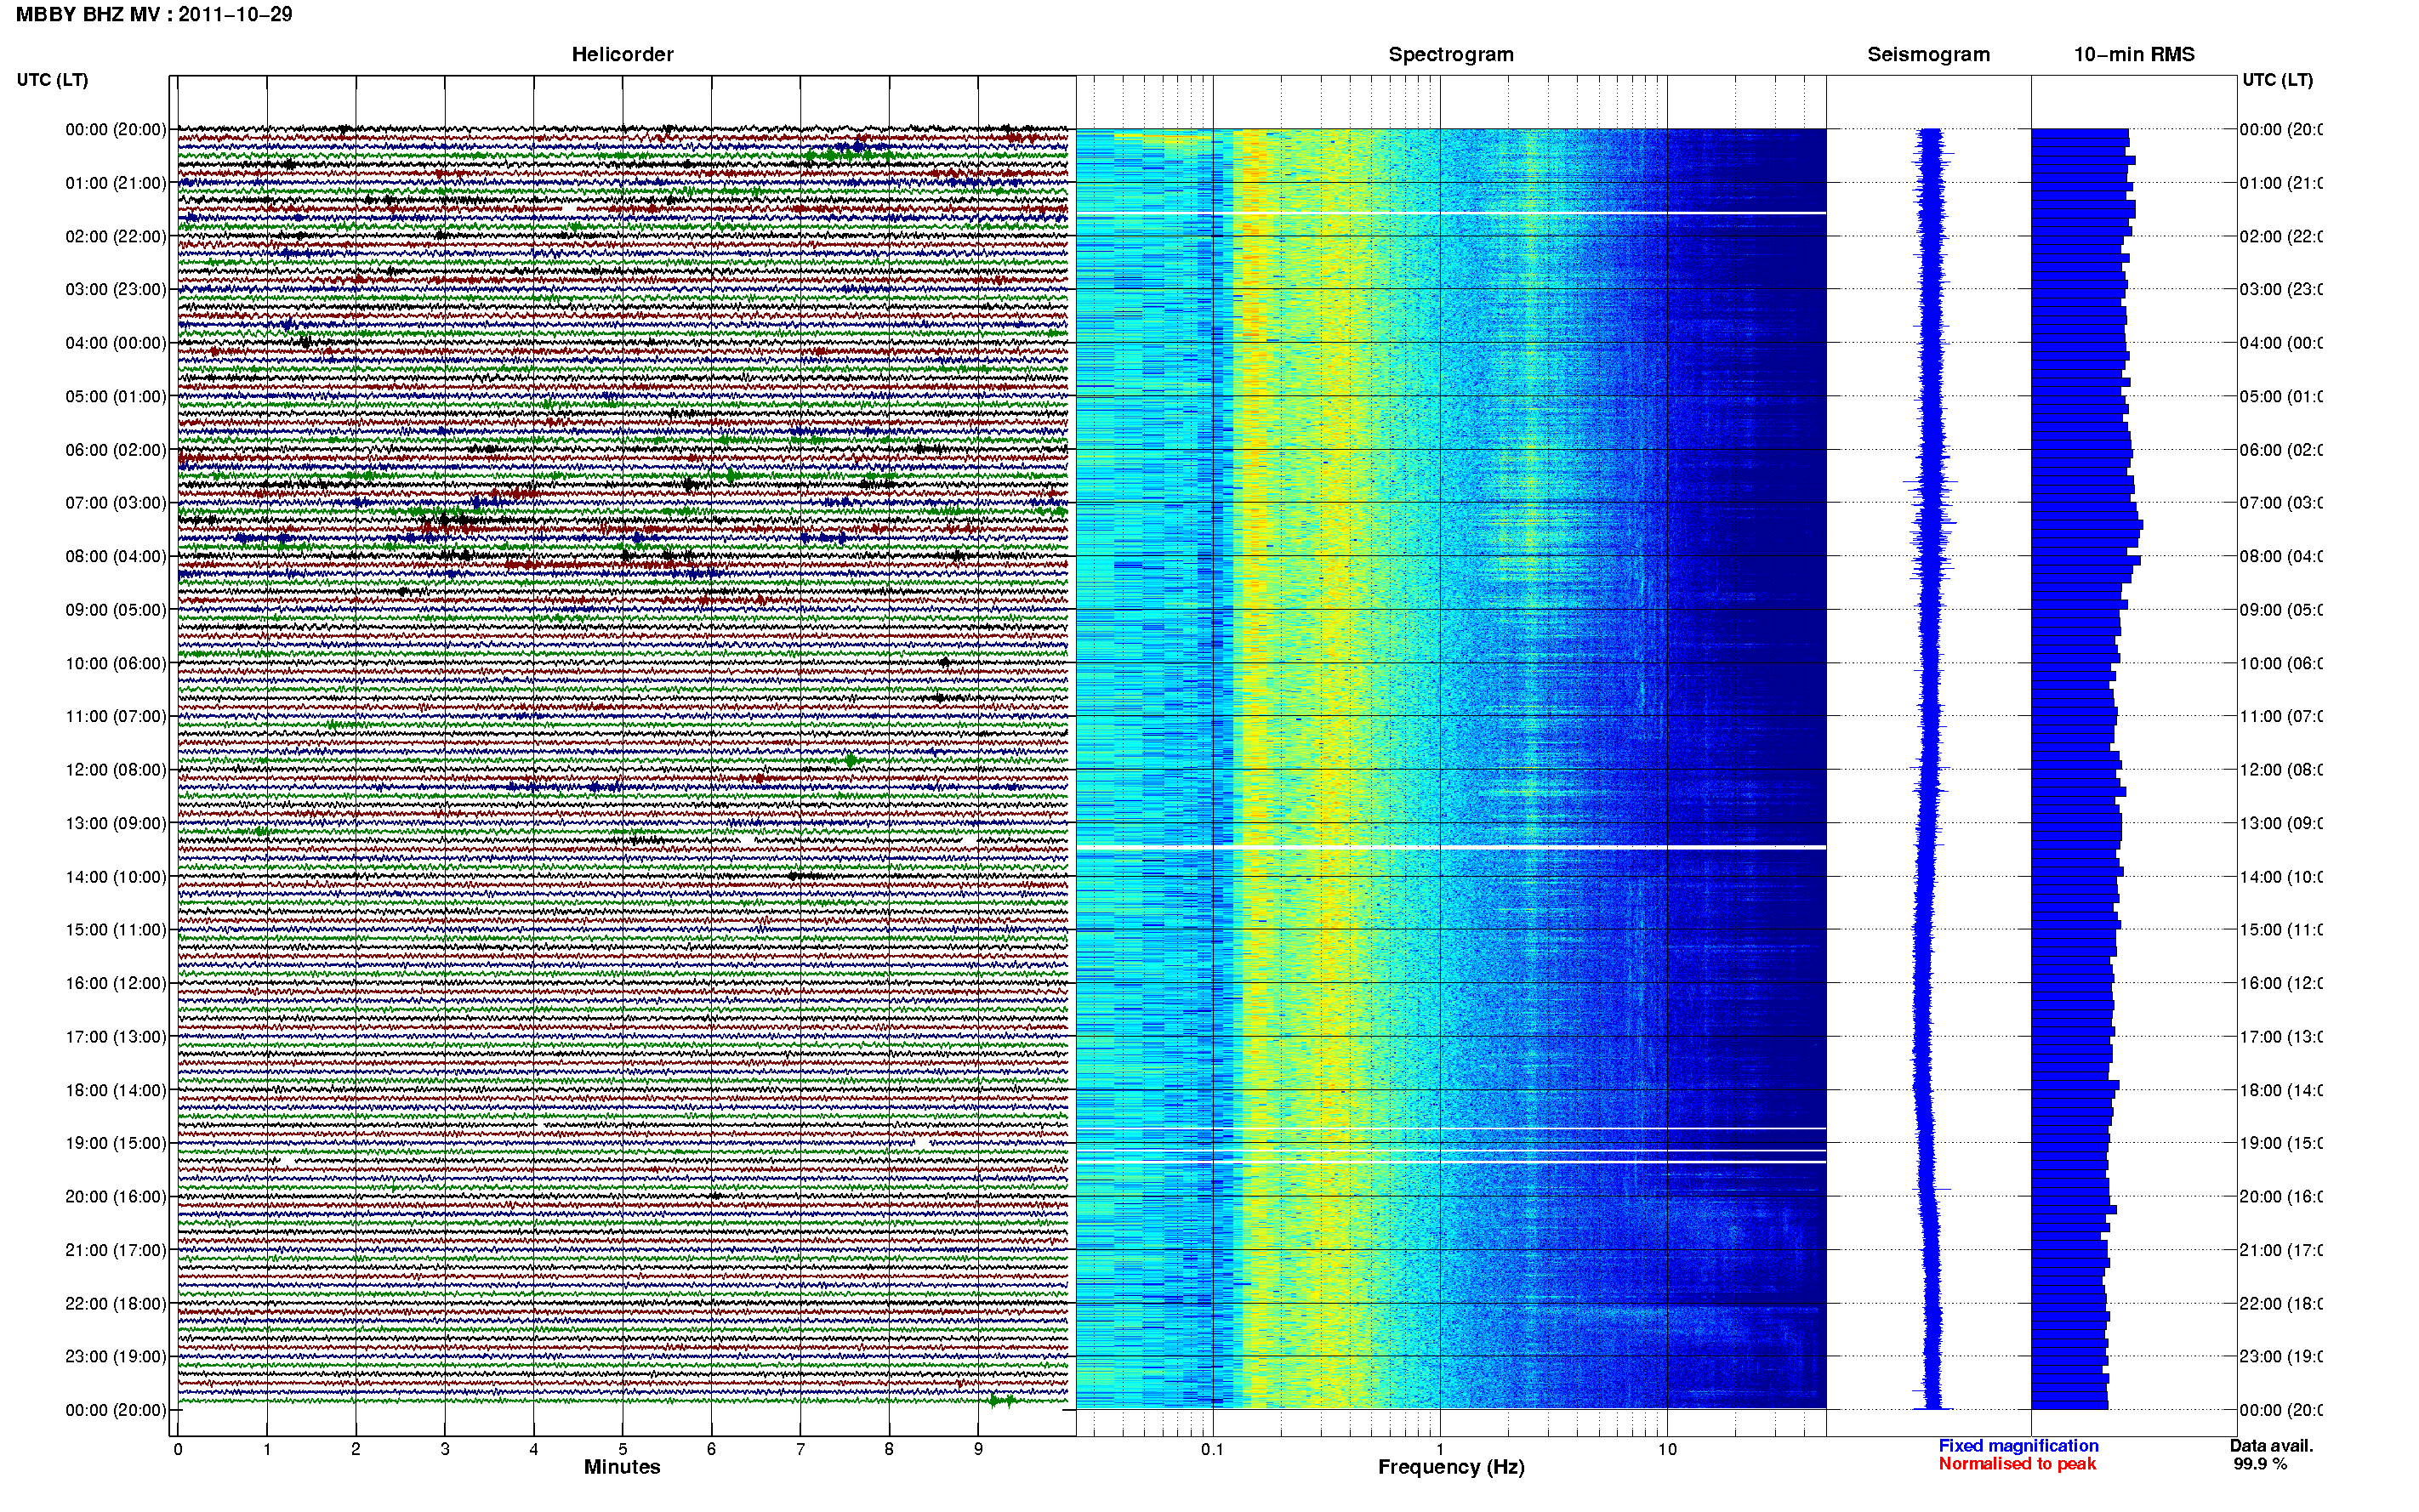Click the 'Frequency (Hz)' x-axis label
Viewport: 2419px width, 1512px height.
[1451, 1467]
